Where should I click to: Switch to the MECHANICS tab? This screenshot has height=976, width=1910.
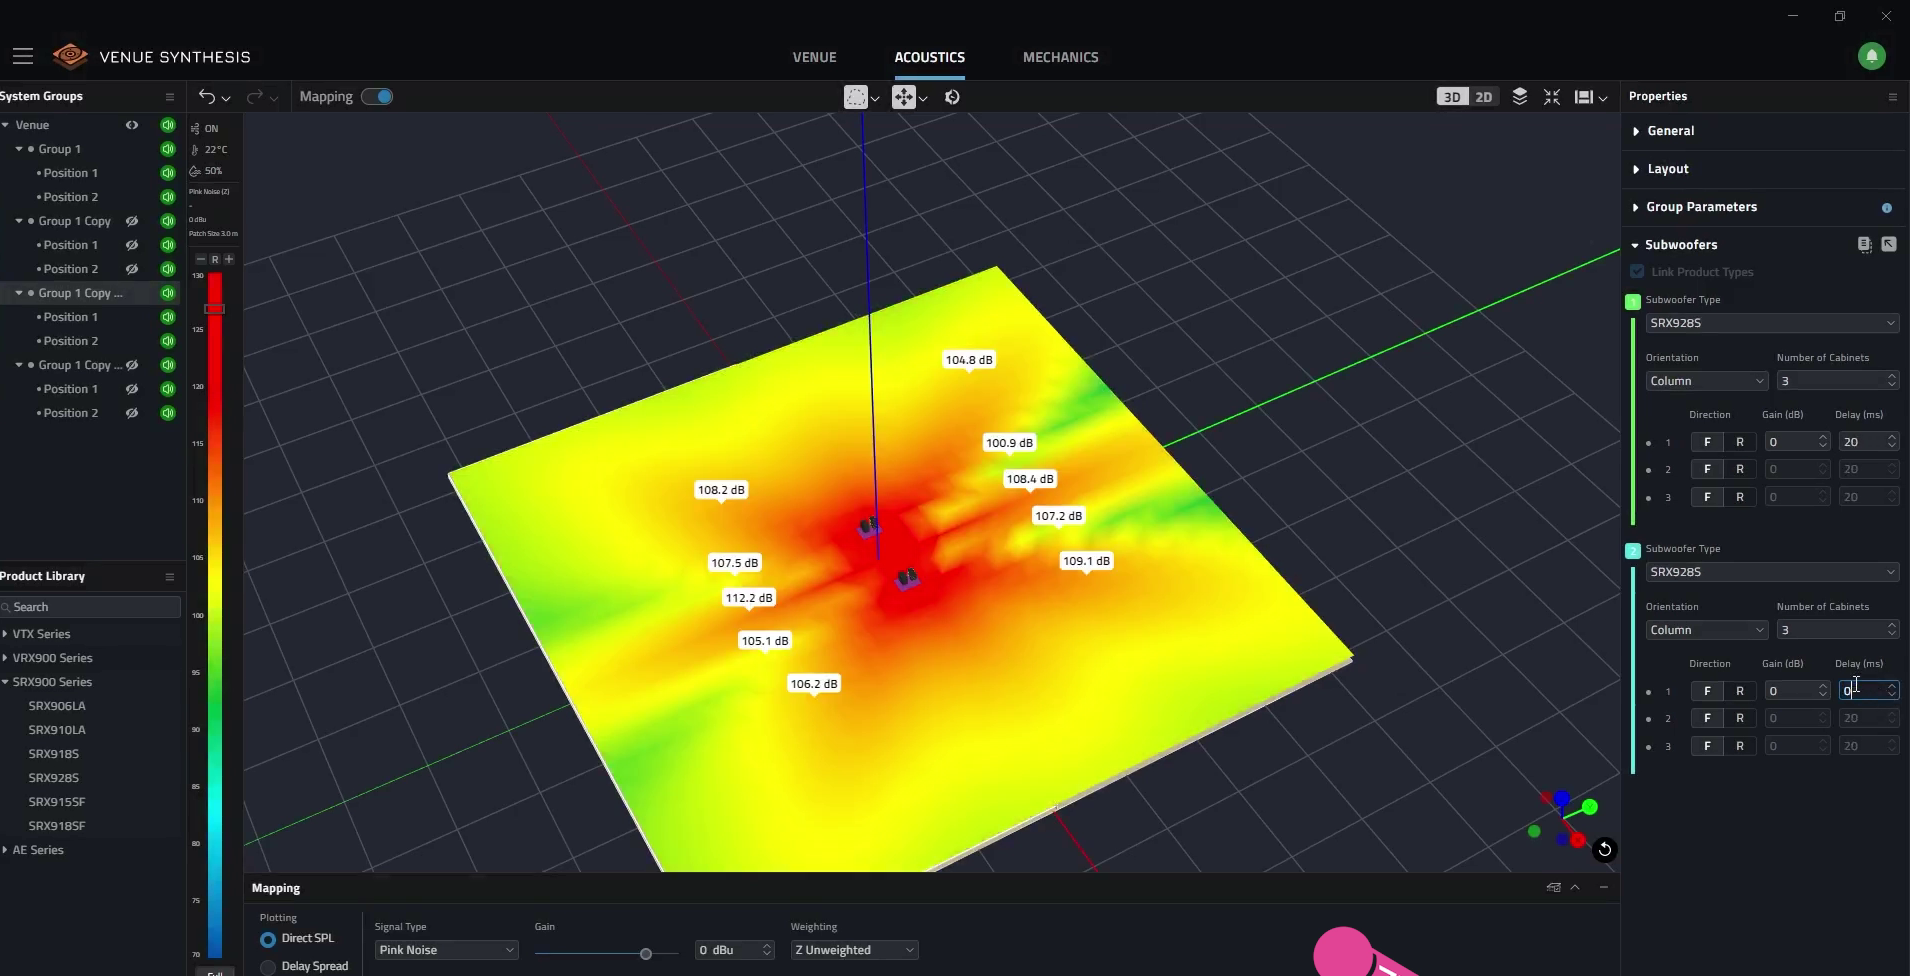[1060, 57]
